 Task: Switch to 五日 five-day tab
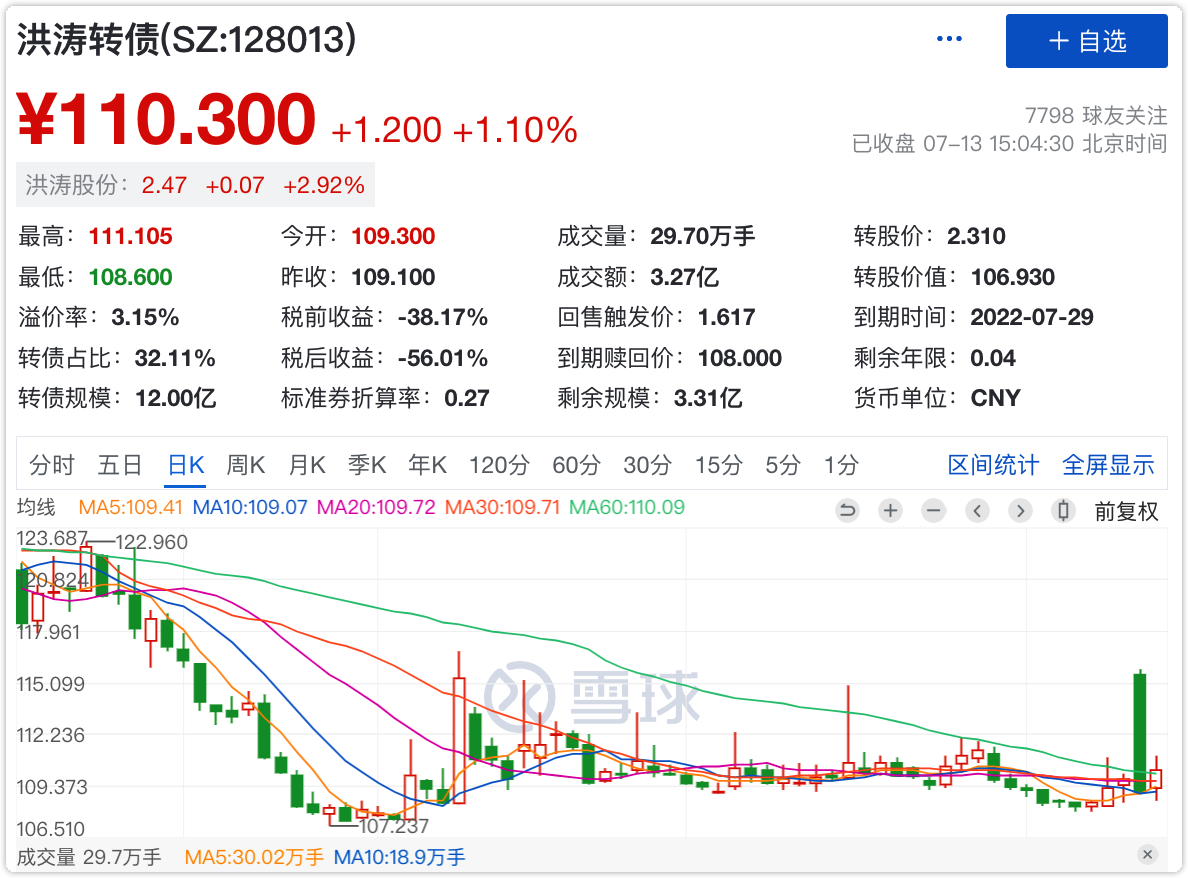[120, 465]
